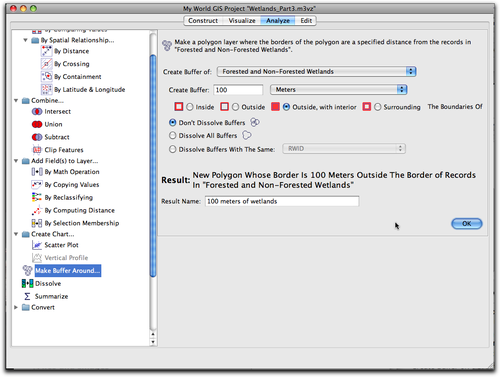
Task: Choose Don't Dissolve Buffers option
Action: coord(172,123)
